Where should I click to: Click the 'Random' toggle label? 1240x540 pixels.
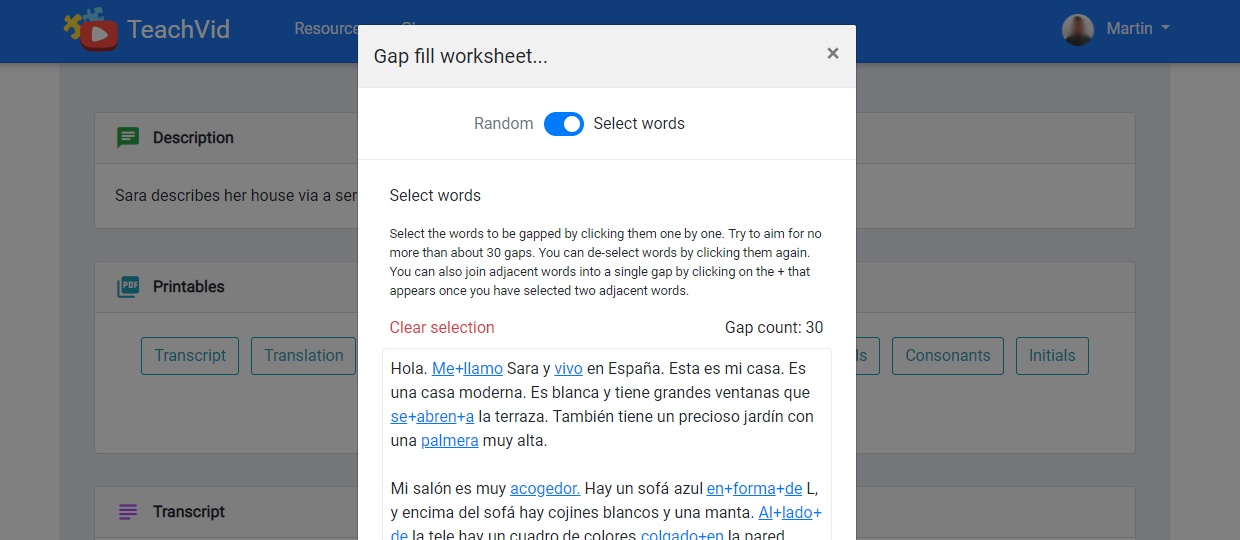click(503, 124)
